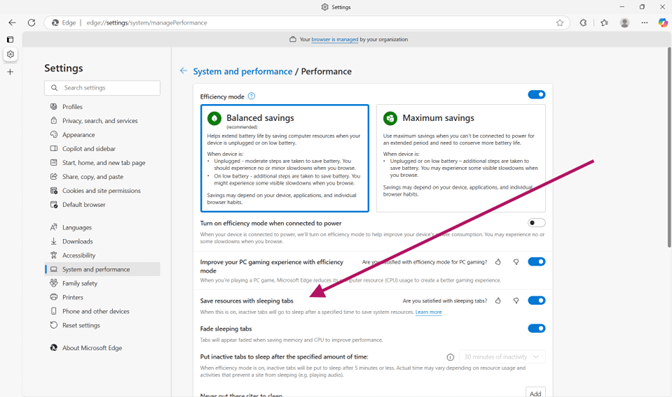Reload the page with refresh icon
This screenshot has height=397, width=672.
pos(31,23)
